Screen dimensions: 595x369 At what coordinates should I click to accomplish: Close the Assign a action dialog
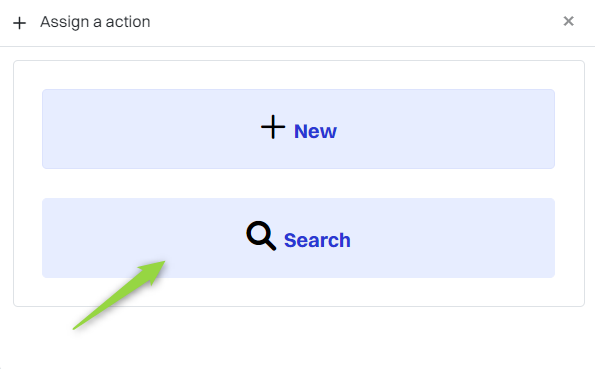(x=568, y=21)
